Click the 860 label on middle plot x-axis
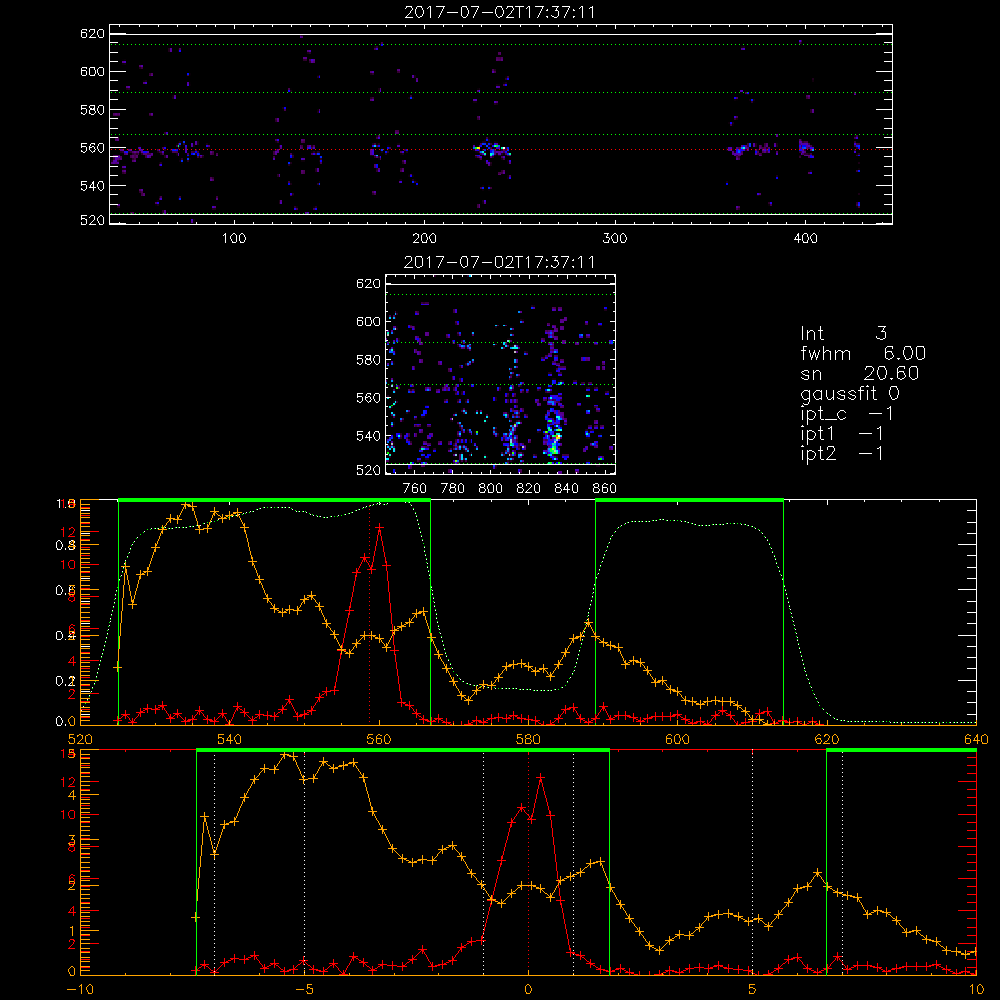This screenshot has height=1000, width=1000. pyautogui.click(x=605, y=489)
